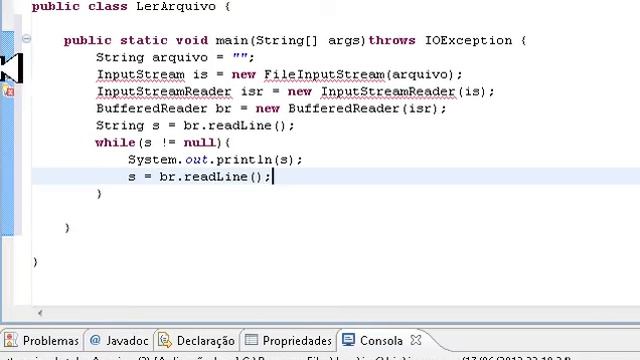Screen dimensions: 640x360
Task: Click the underlined FileInputStream text
Action: (324, 74)
